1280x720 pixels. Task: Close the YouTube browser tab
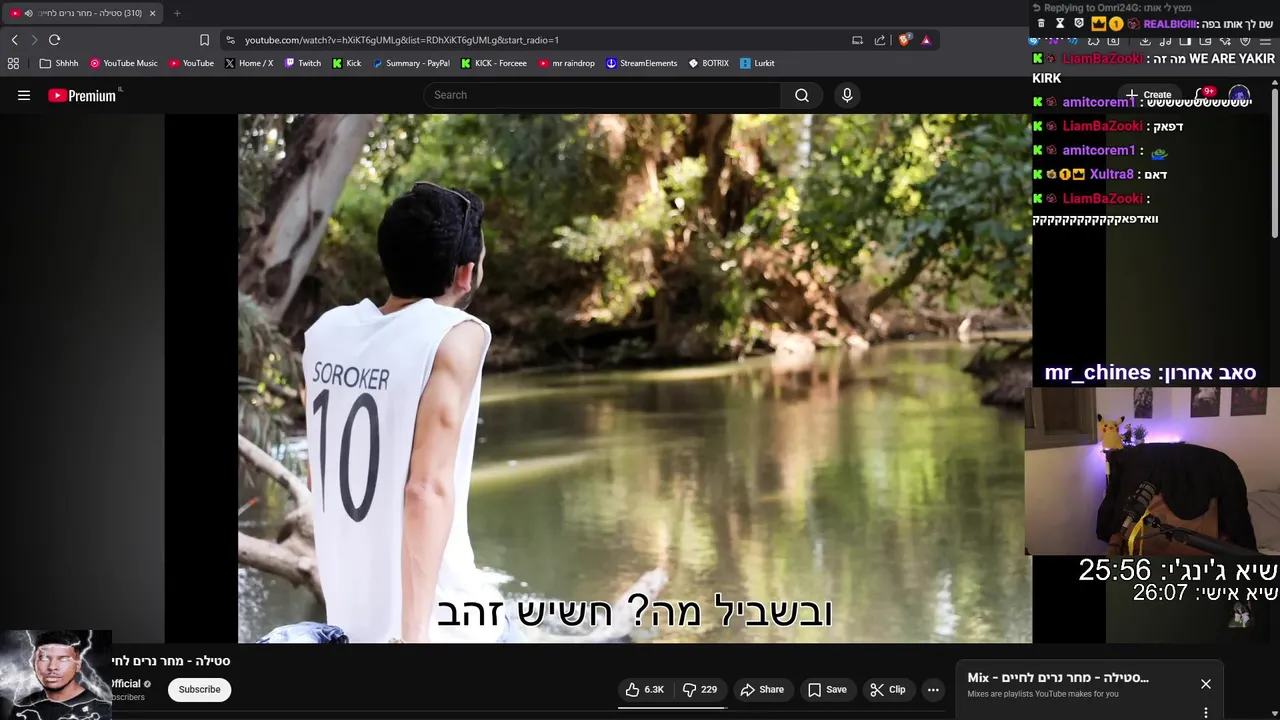click(x=152, y=13)
